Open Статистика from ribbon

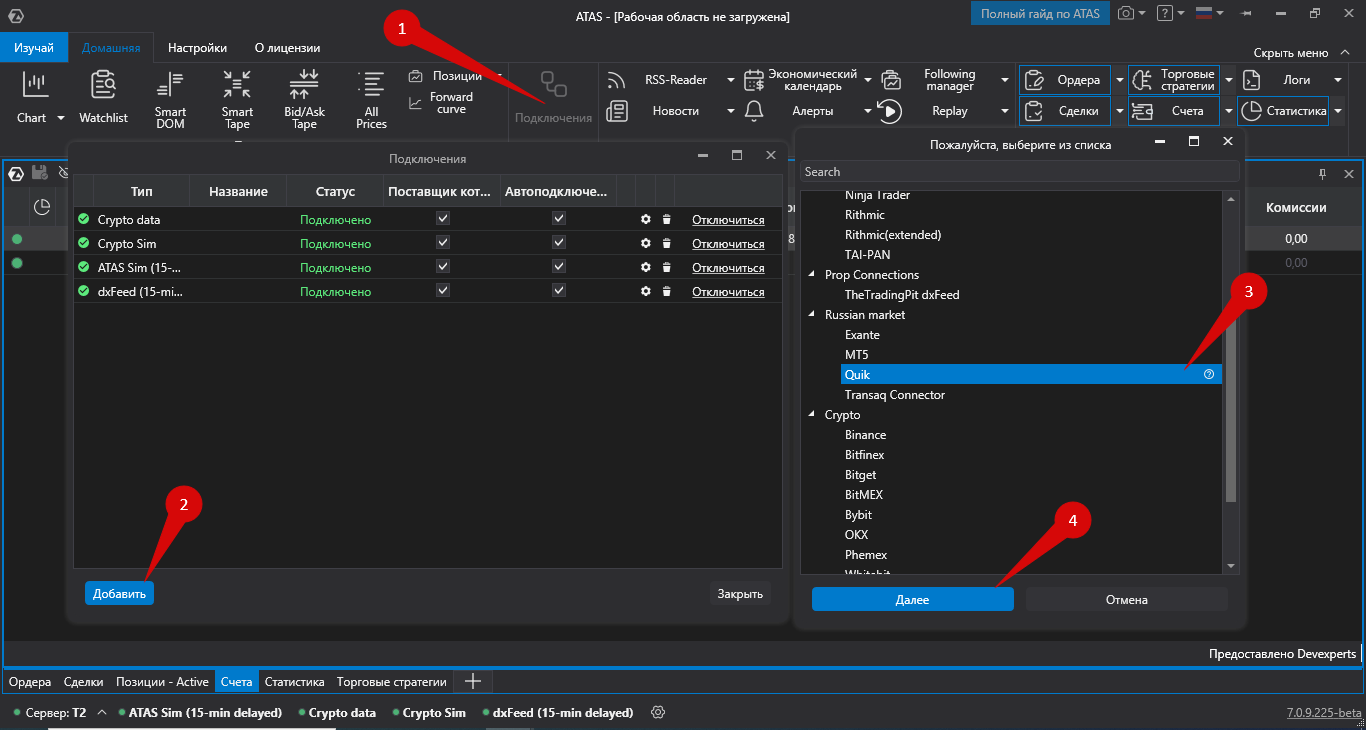tap(1284, 111)
